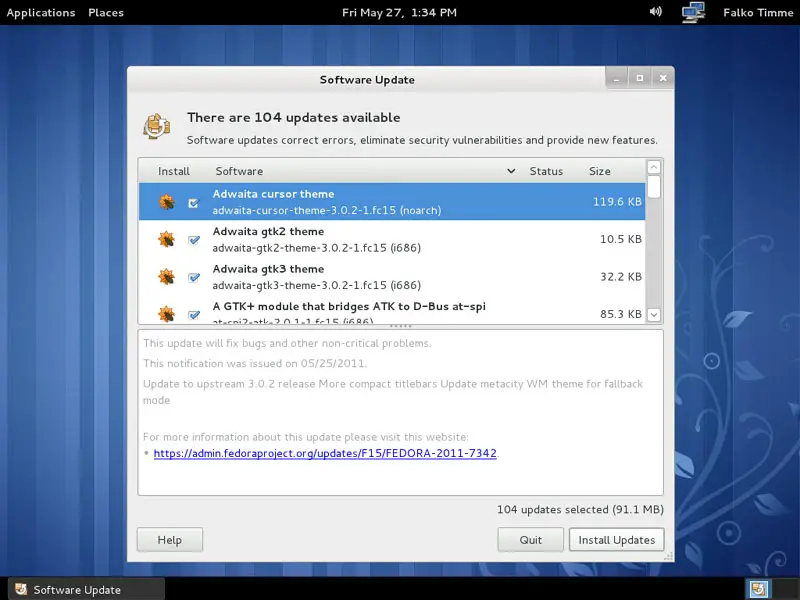Image resolution: width=800 pixels, height=600 pixels.
Task: Minimize the Software Update window
Action: click(616, 79)
